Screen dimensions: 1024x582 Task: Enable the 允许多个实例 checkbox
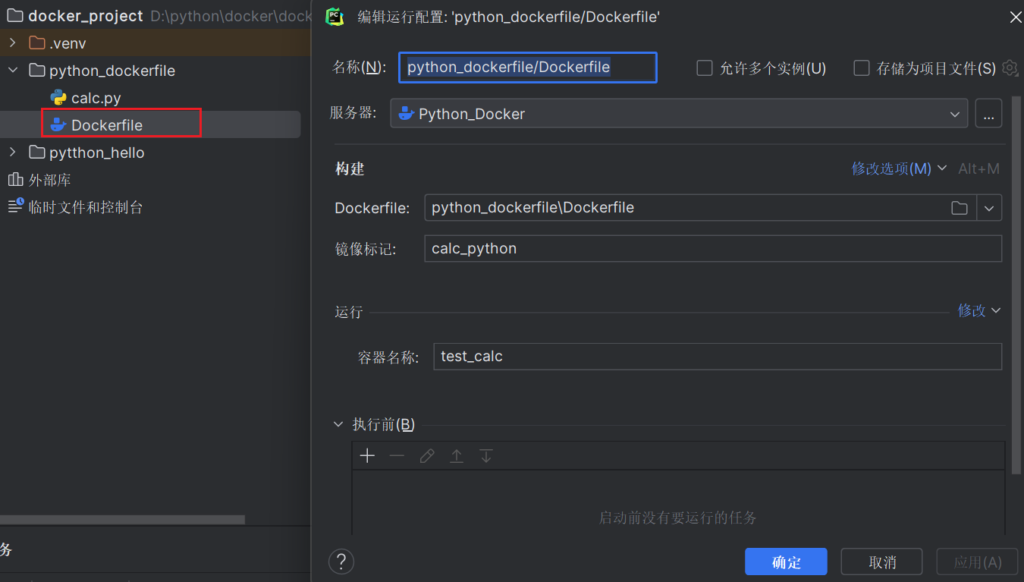point(705,68)
